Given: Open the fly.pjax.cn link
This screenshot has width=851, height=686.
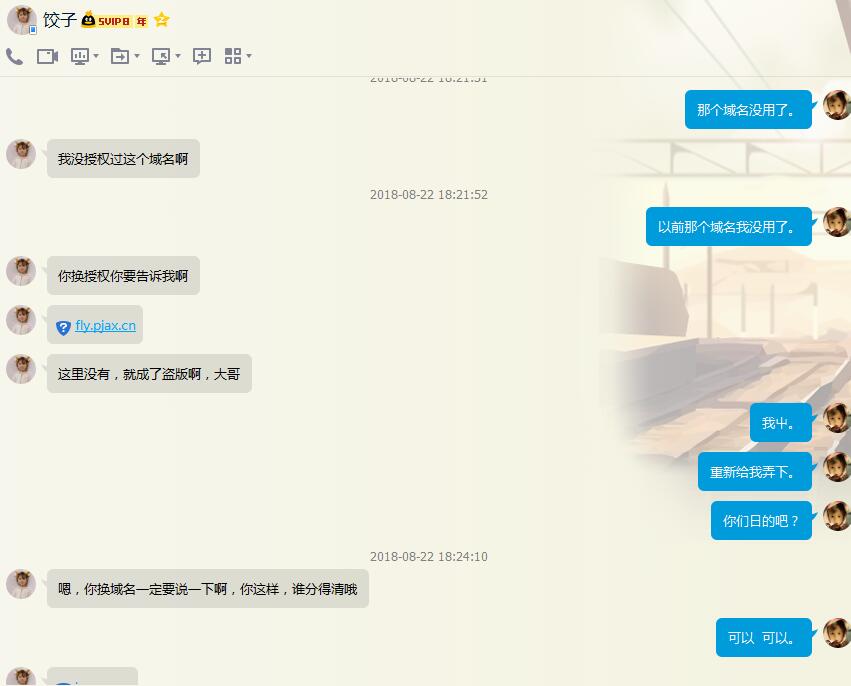Looking at the screenshot, I should click(x=105, y=325).
